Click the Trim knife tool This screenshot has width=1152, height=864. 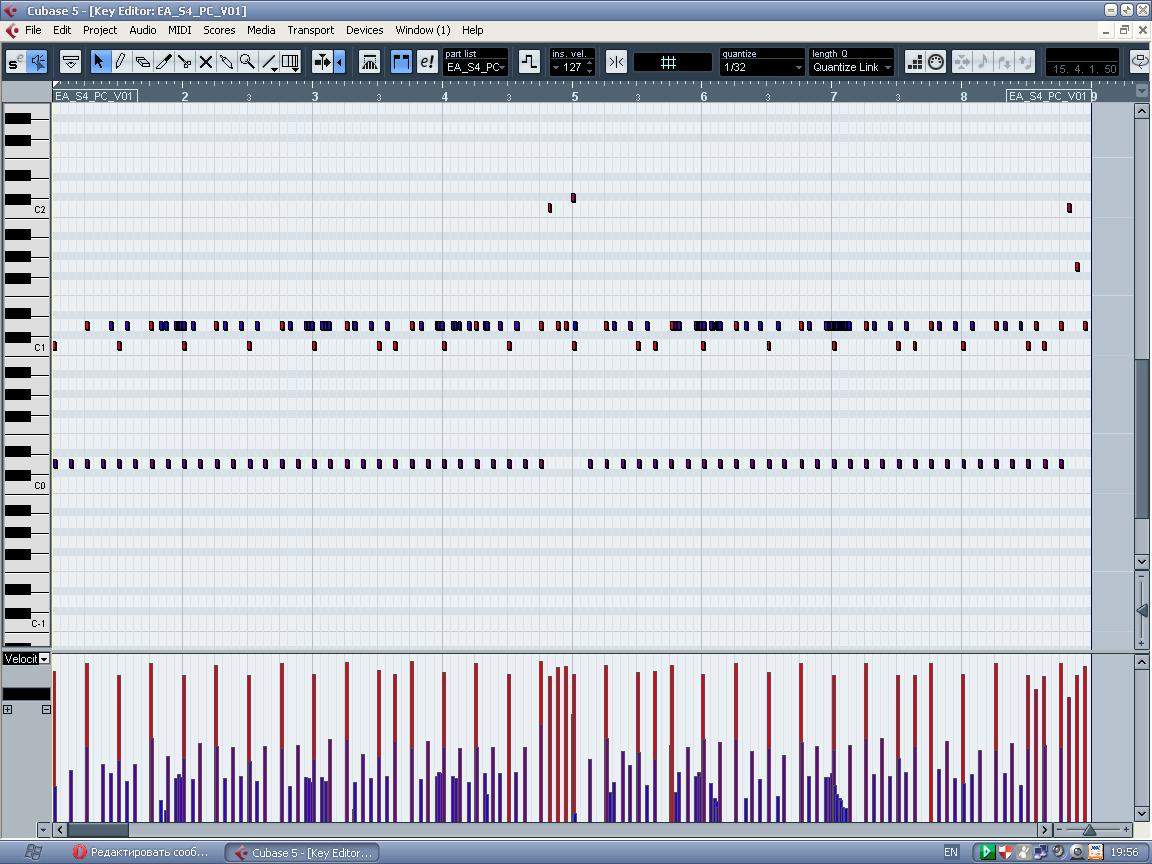[x=163, y=62]
